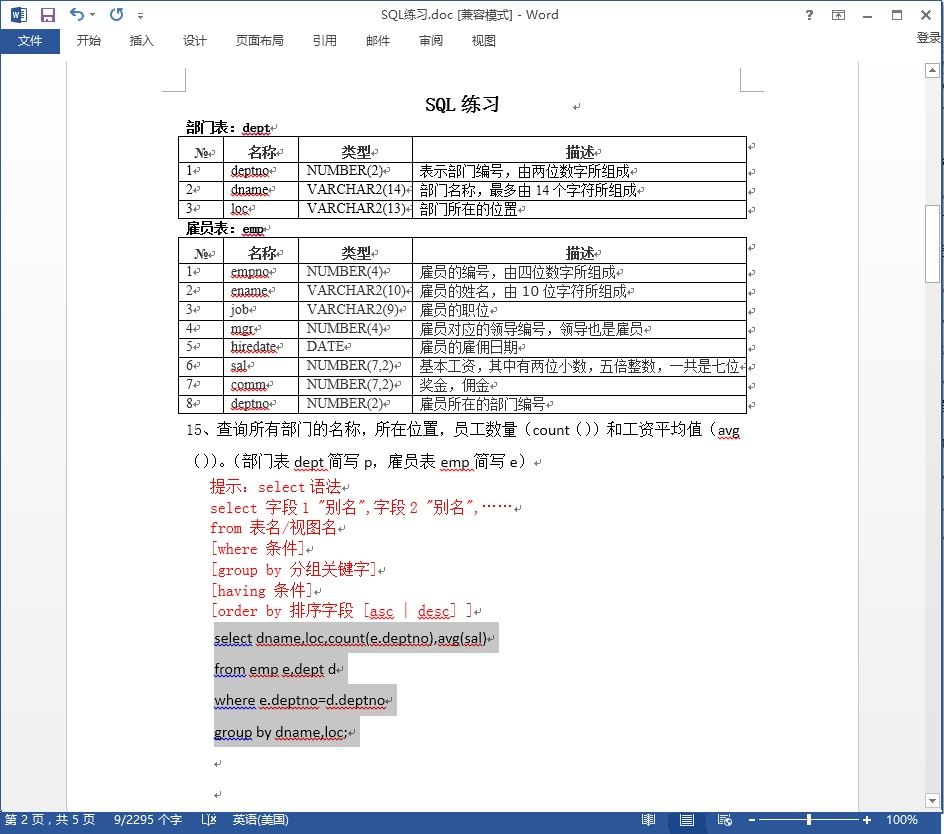Click the page count '第 2 页，共 5 页' in the status bar
Screen dimensions: 944x834
50,820
